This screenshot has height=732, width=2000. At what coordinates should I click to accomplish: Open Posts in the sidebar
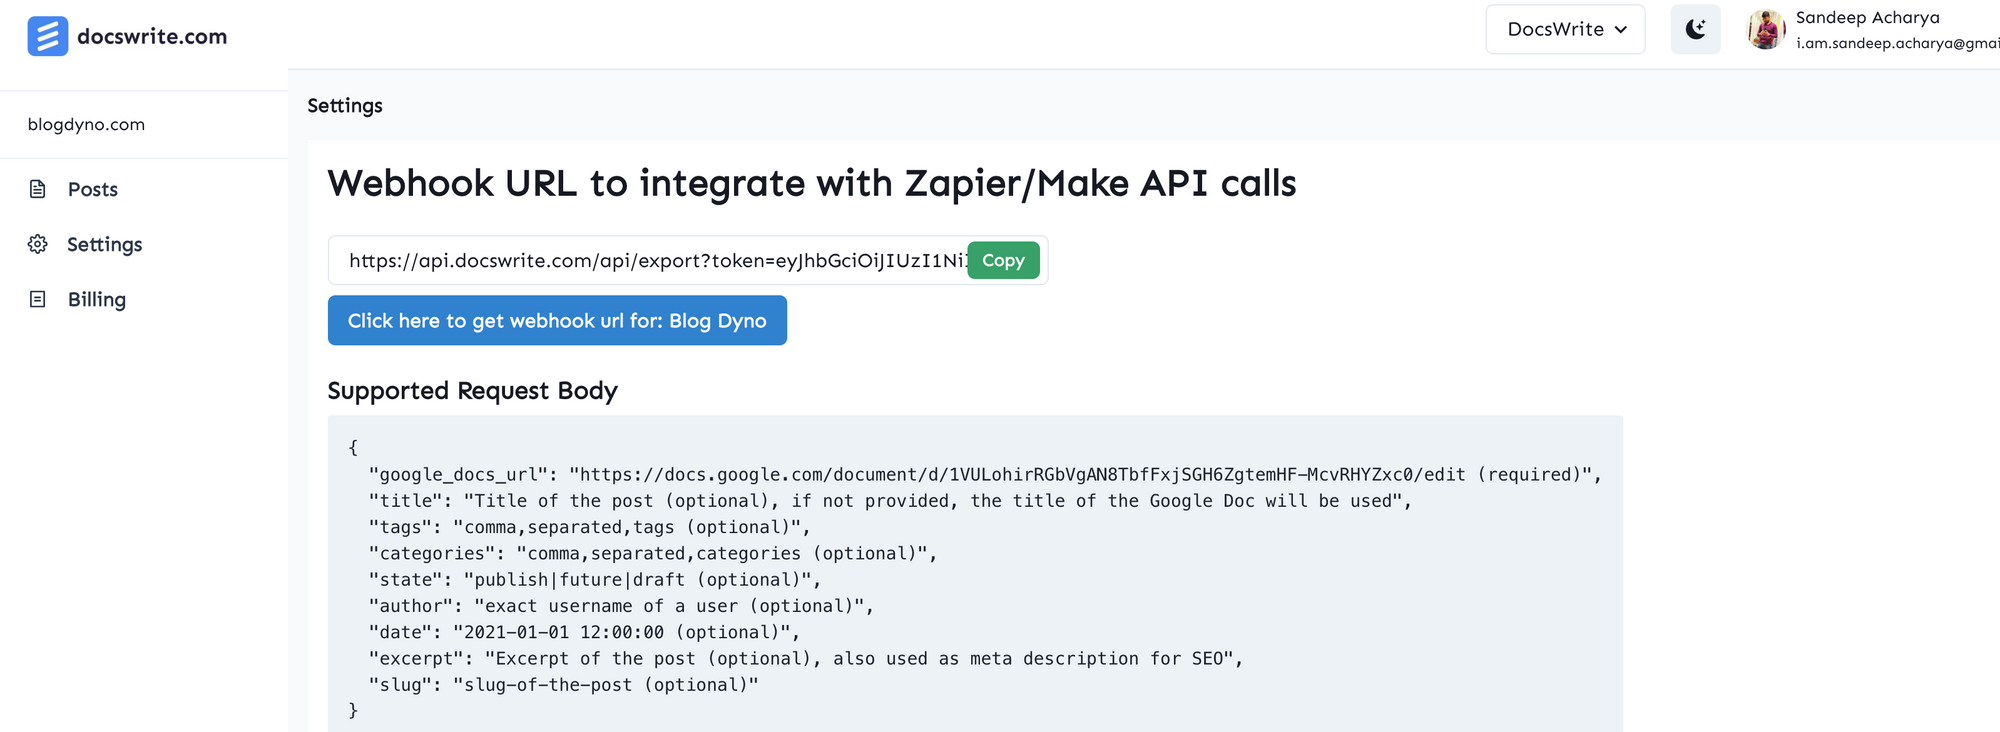coord(93,189)
